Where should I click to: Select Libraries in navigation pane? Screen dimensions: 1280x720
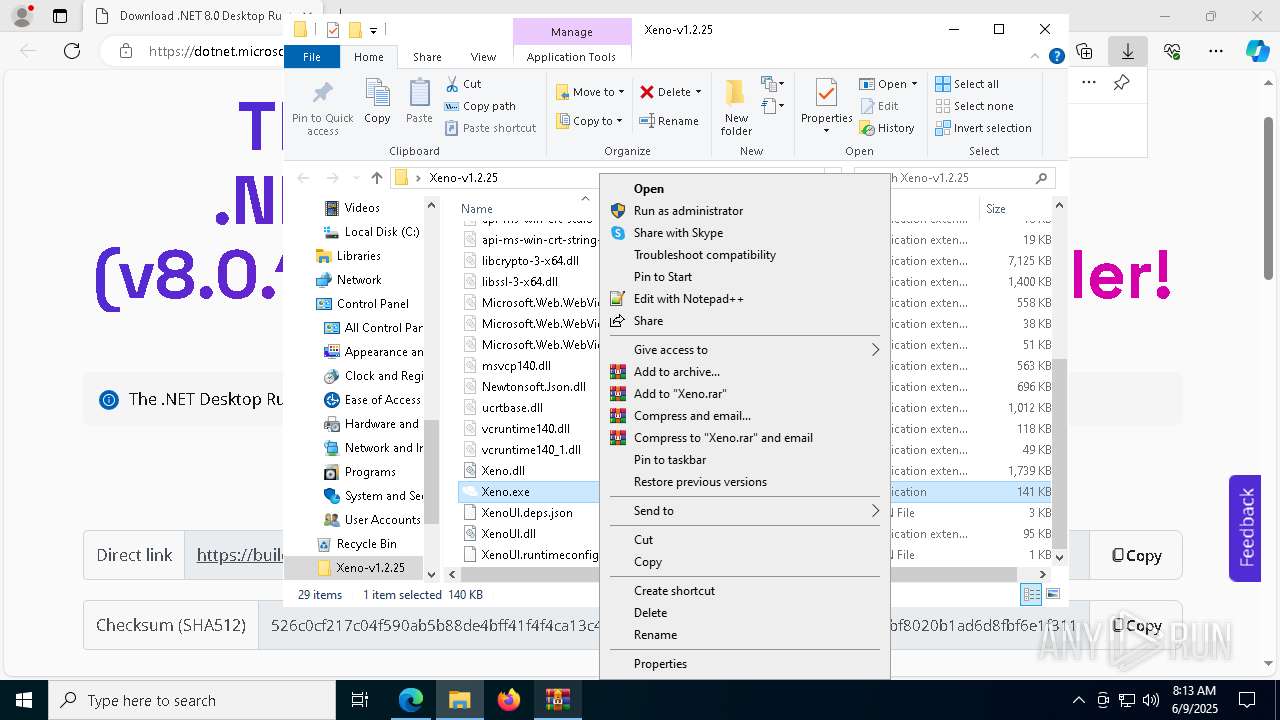click(x=358, y=256)
